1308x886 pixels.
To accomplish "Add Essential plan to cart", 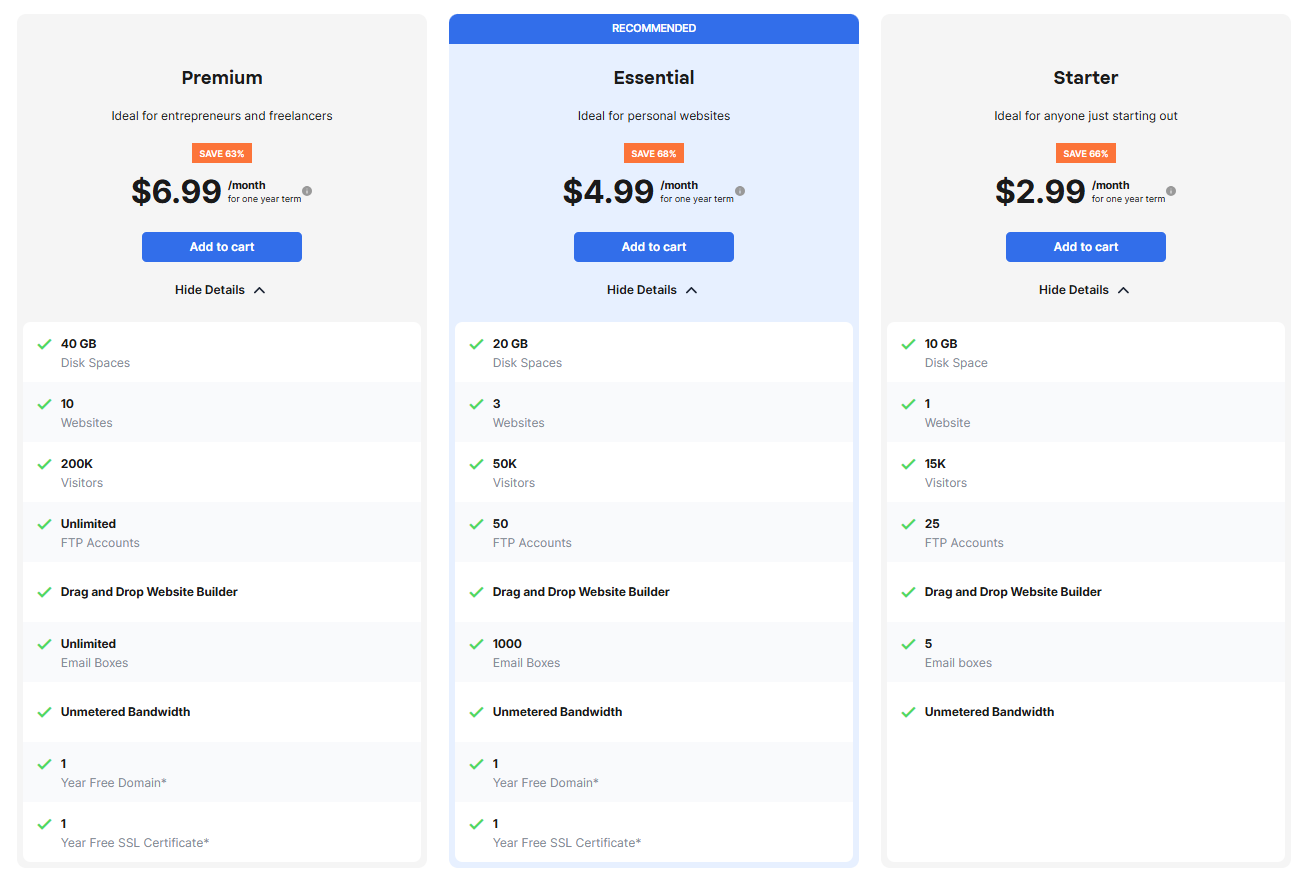I will coord(654,247).
